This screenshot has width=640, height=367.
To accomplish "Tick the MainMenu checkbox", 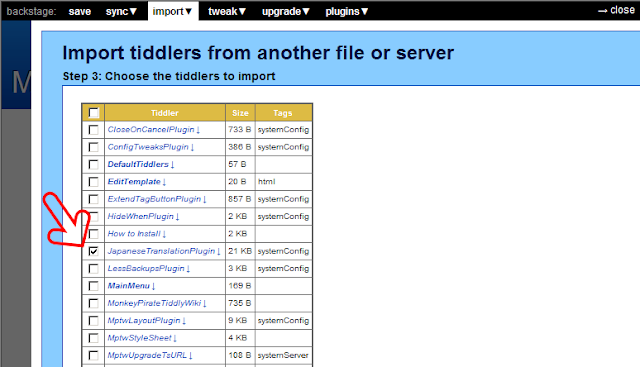I will click(93, 286).
